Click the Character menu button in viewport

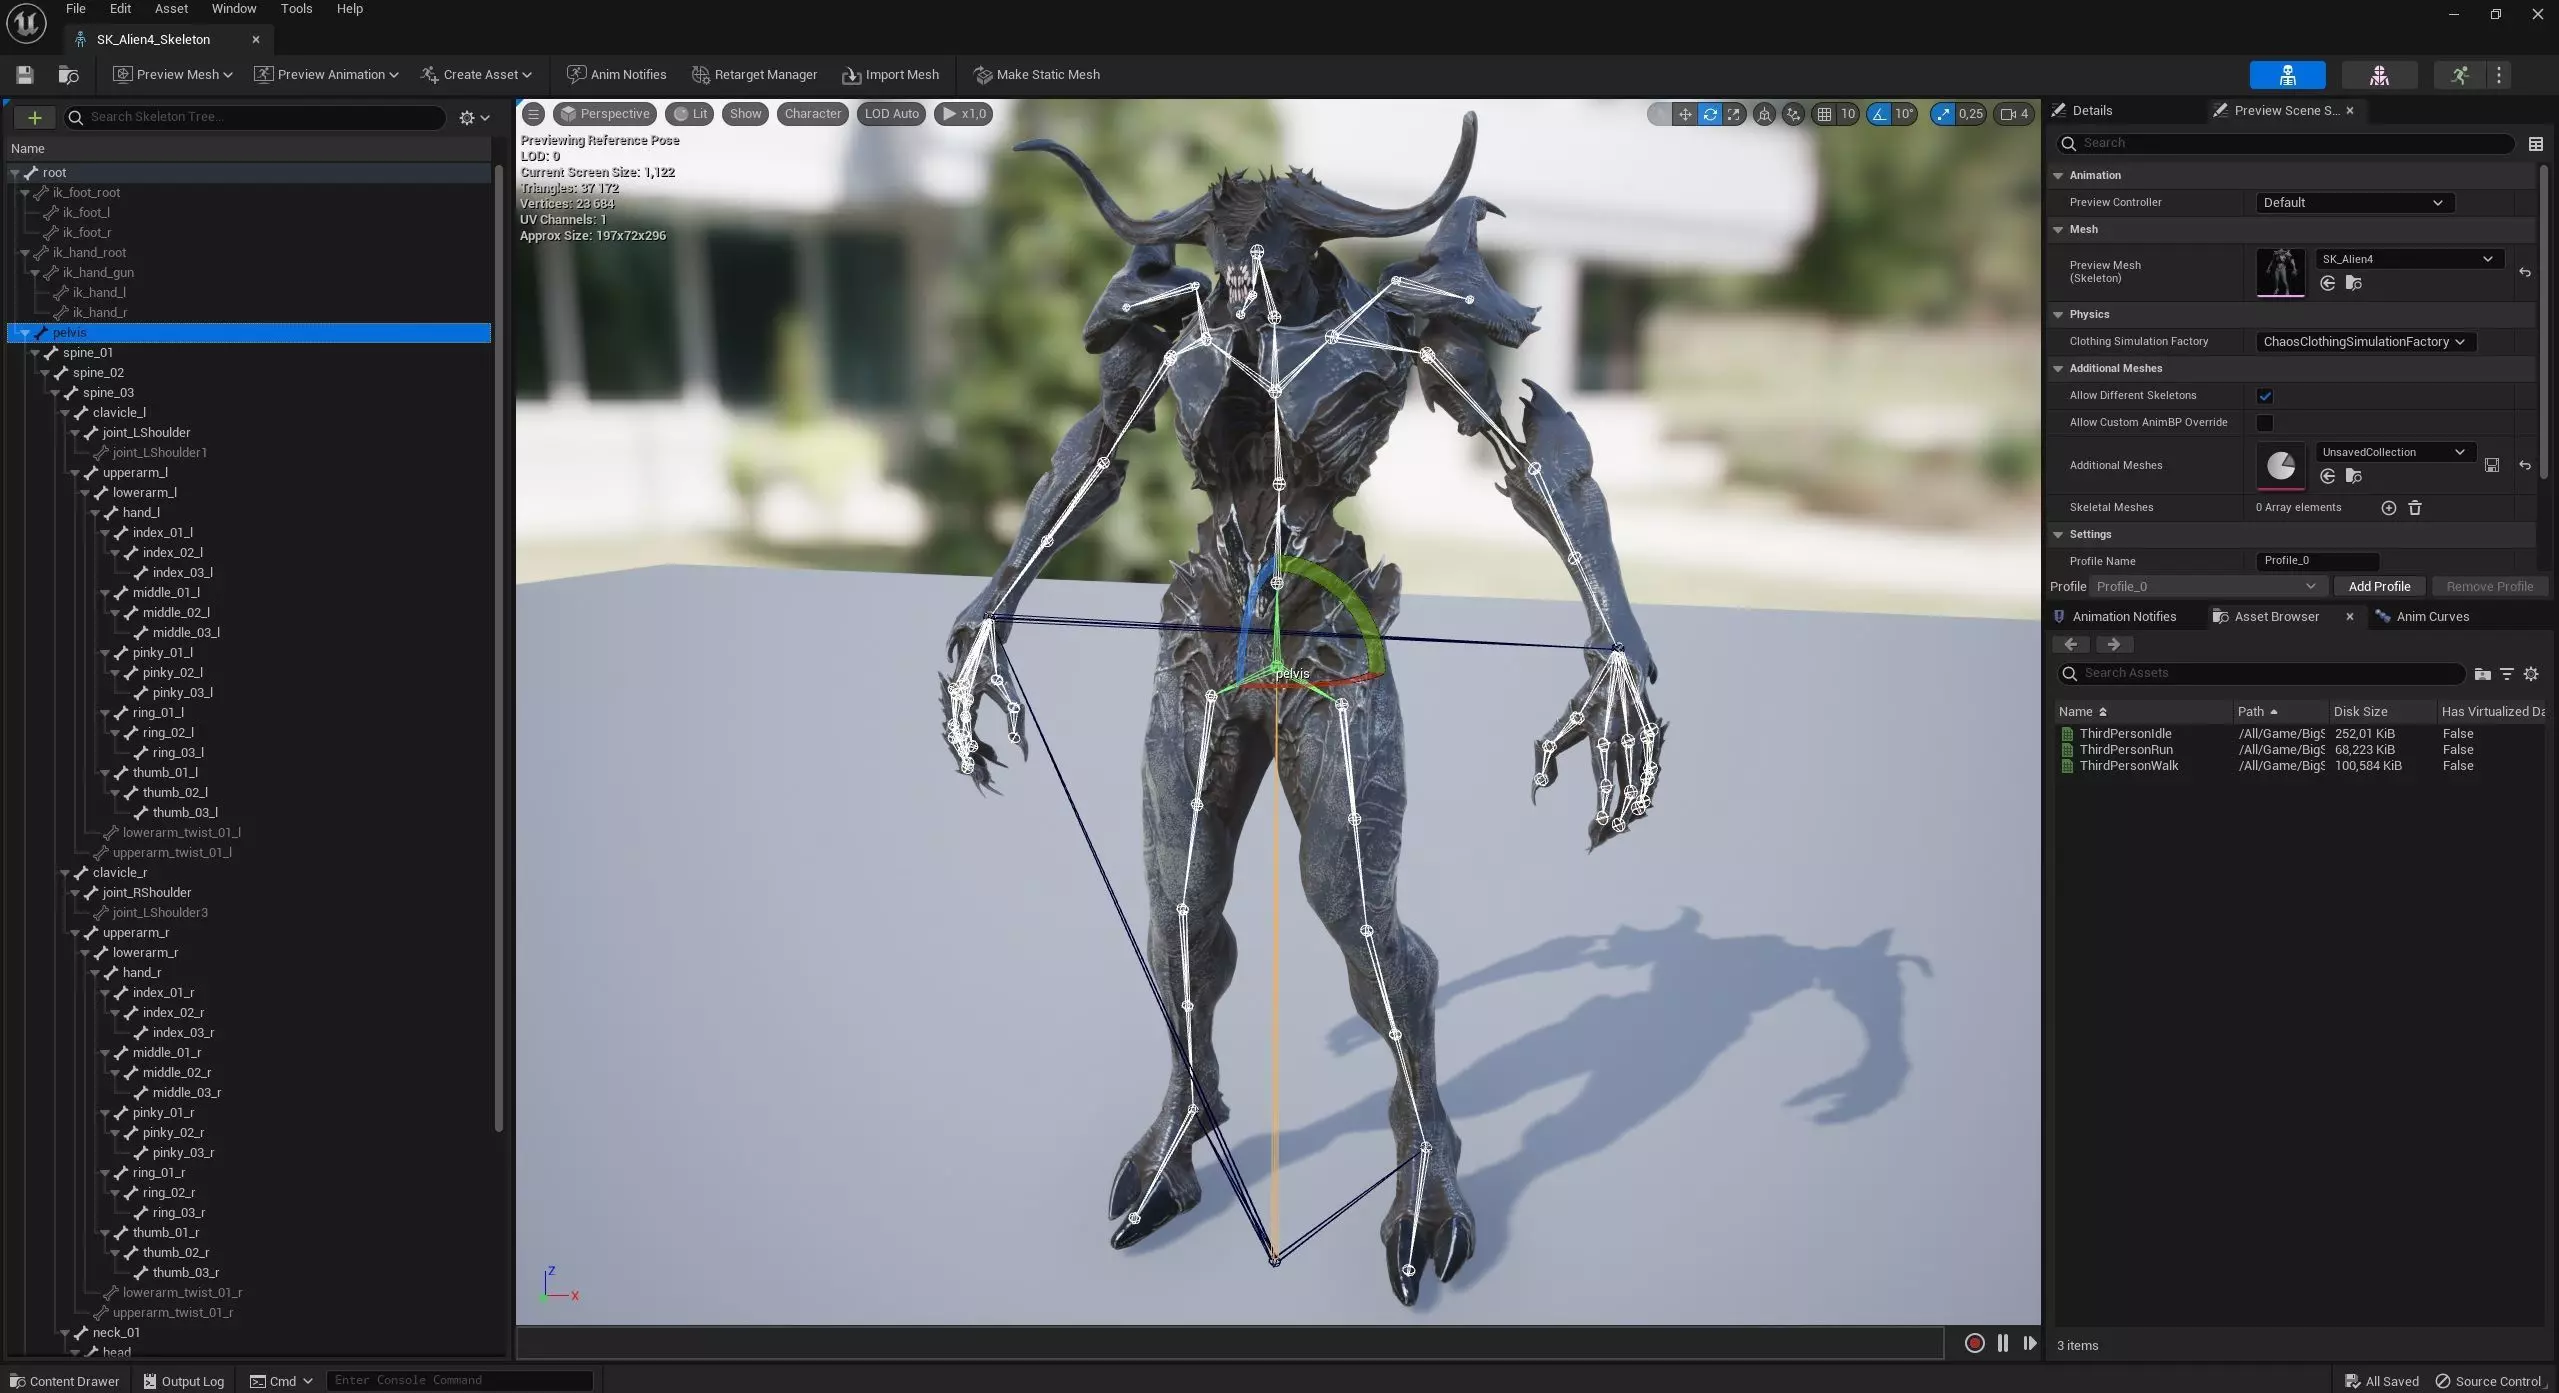pyautogui.click(x=813, y=114)
